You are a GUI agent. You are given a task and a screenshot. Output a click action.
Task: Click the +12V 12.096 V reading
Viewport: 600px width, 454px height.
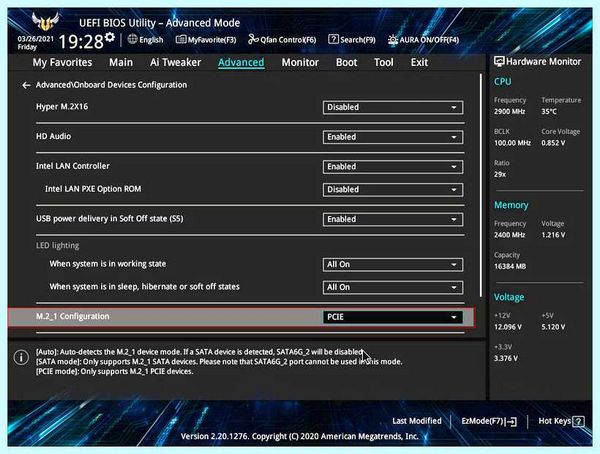[508, 327]
